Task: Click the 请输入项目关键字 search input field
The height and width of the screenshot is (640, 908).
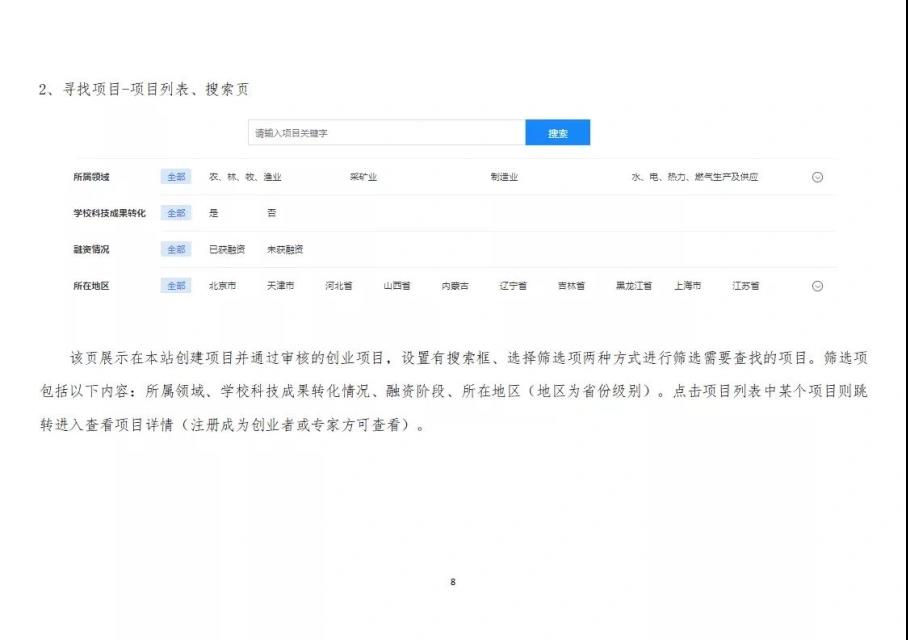Action: pyautogui.click(x=386, y=133)
